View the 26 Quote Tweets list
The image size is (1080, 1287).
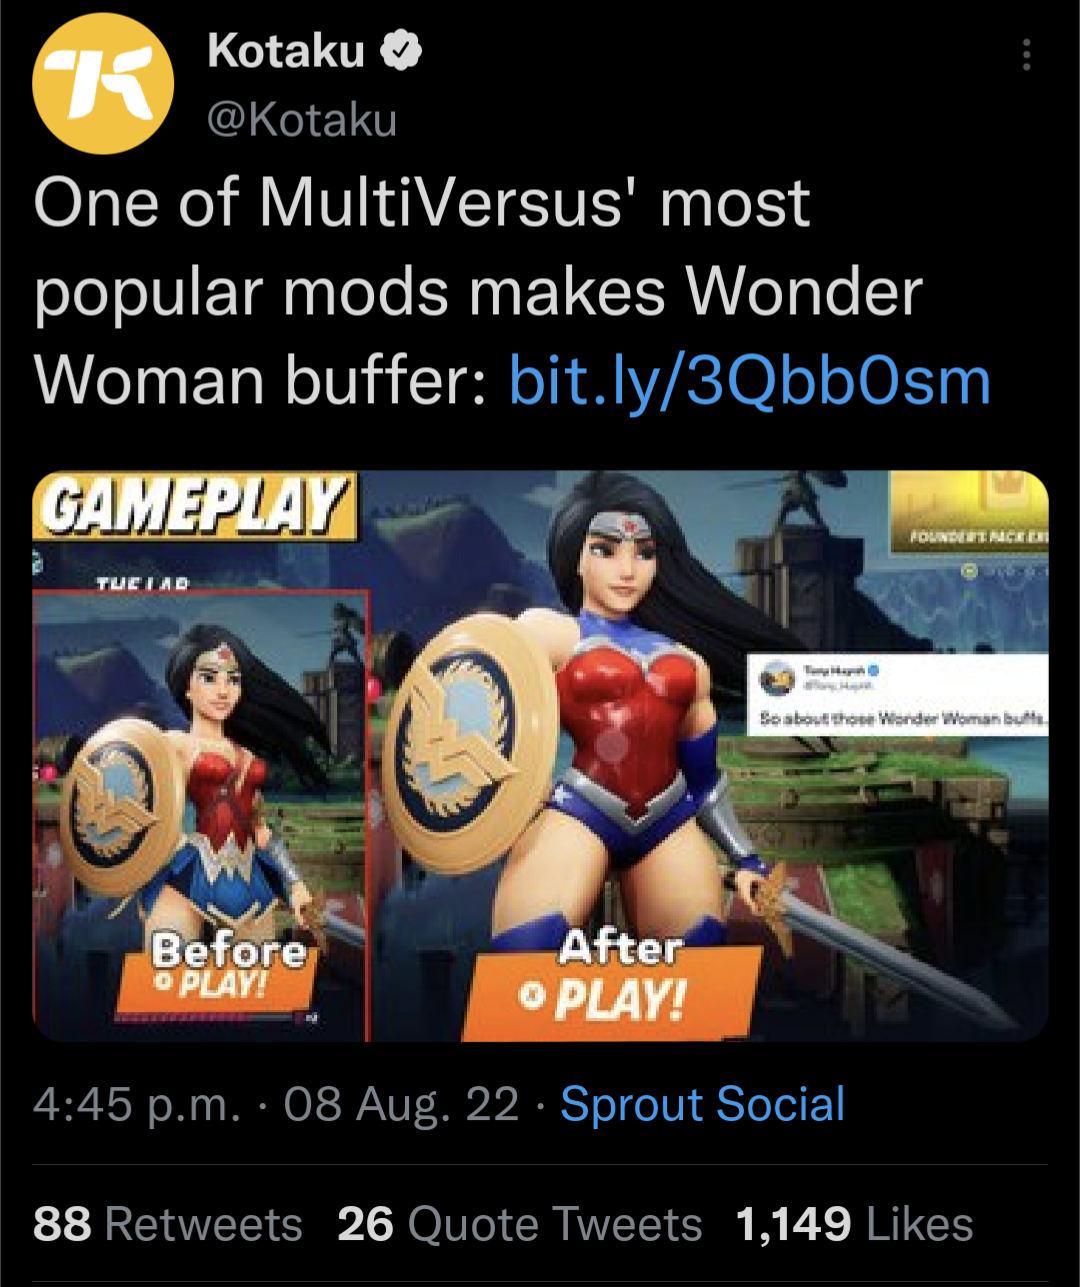(x=519, y=1224)
